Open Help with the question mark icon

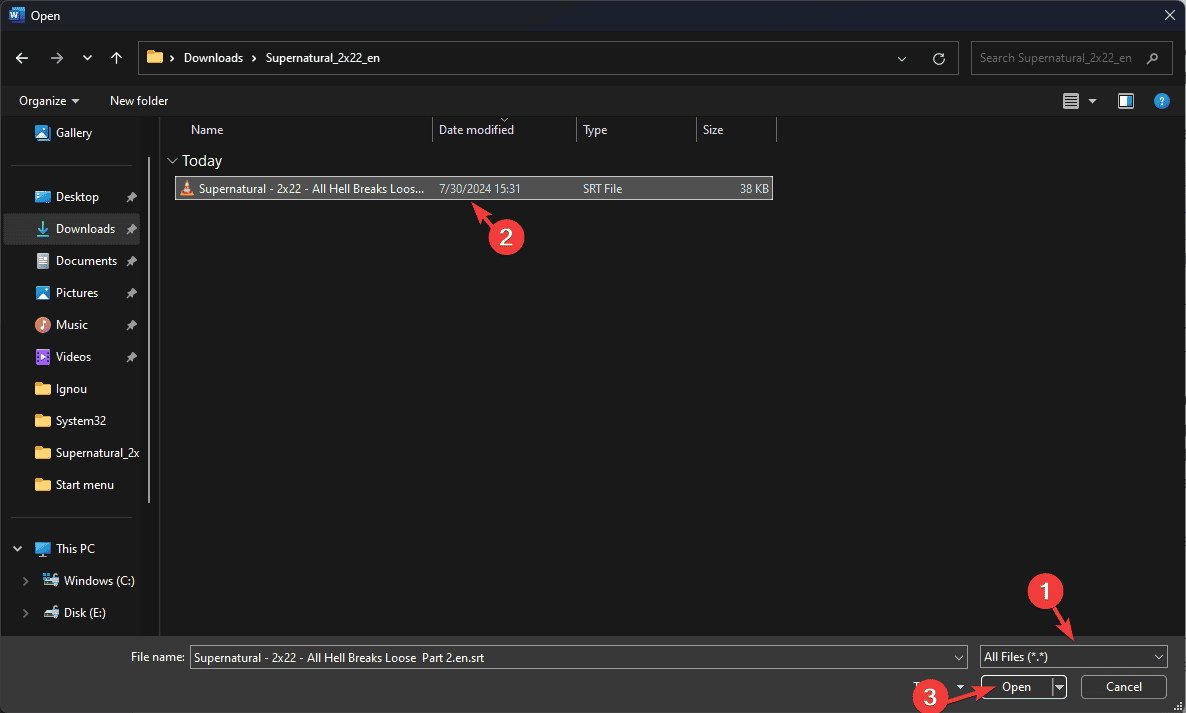click(x=1162, y=101)
